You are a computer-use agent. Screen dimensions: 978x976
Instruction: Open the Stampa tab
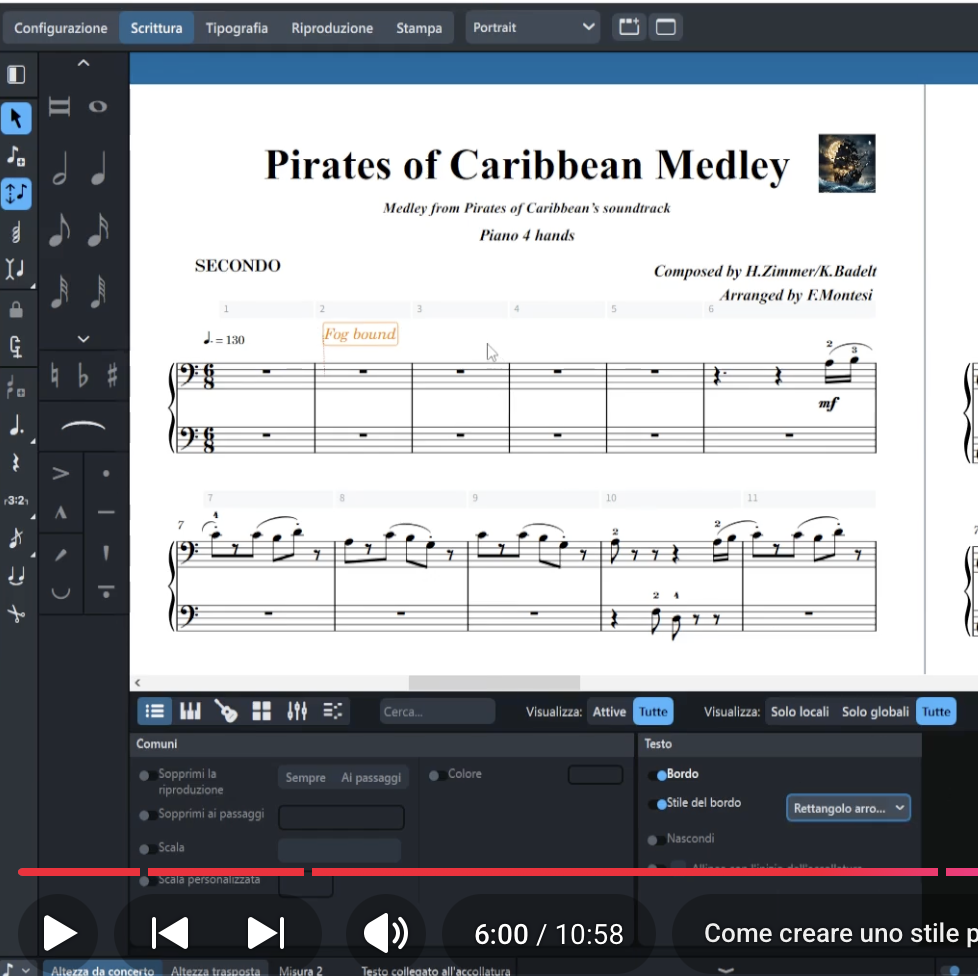(x=419, y=28)
